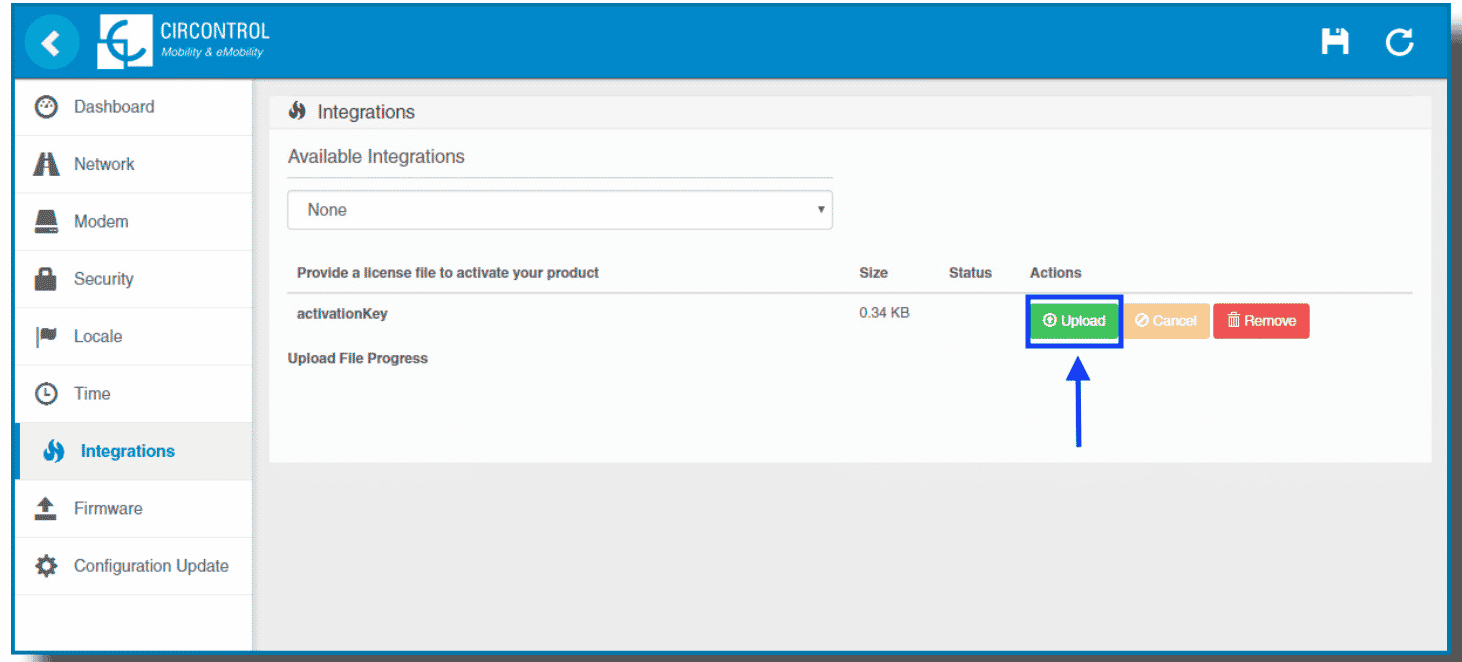Click the Time clock icon
The width and height of the screenshot is (1462, 662).
point(46,394)
